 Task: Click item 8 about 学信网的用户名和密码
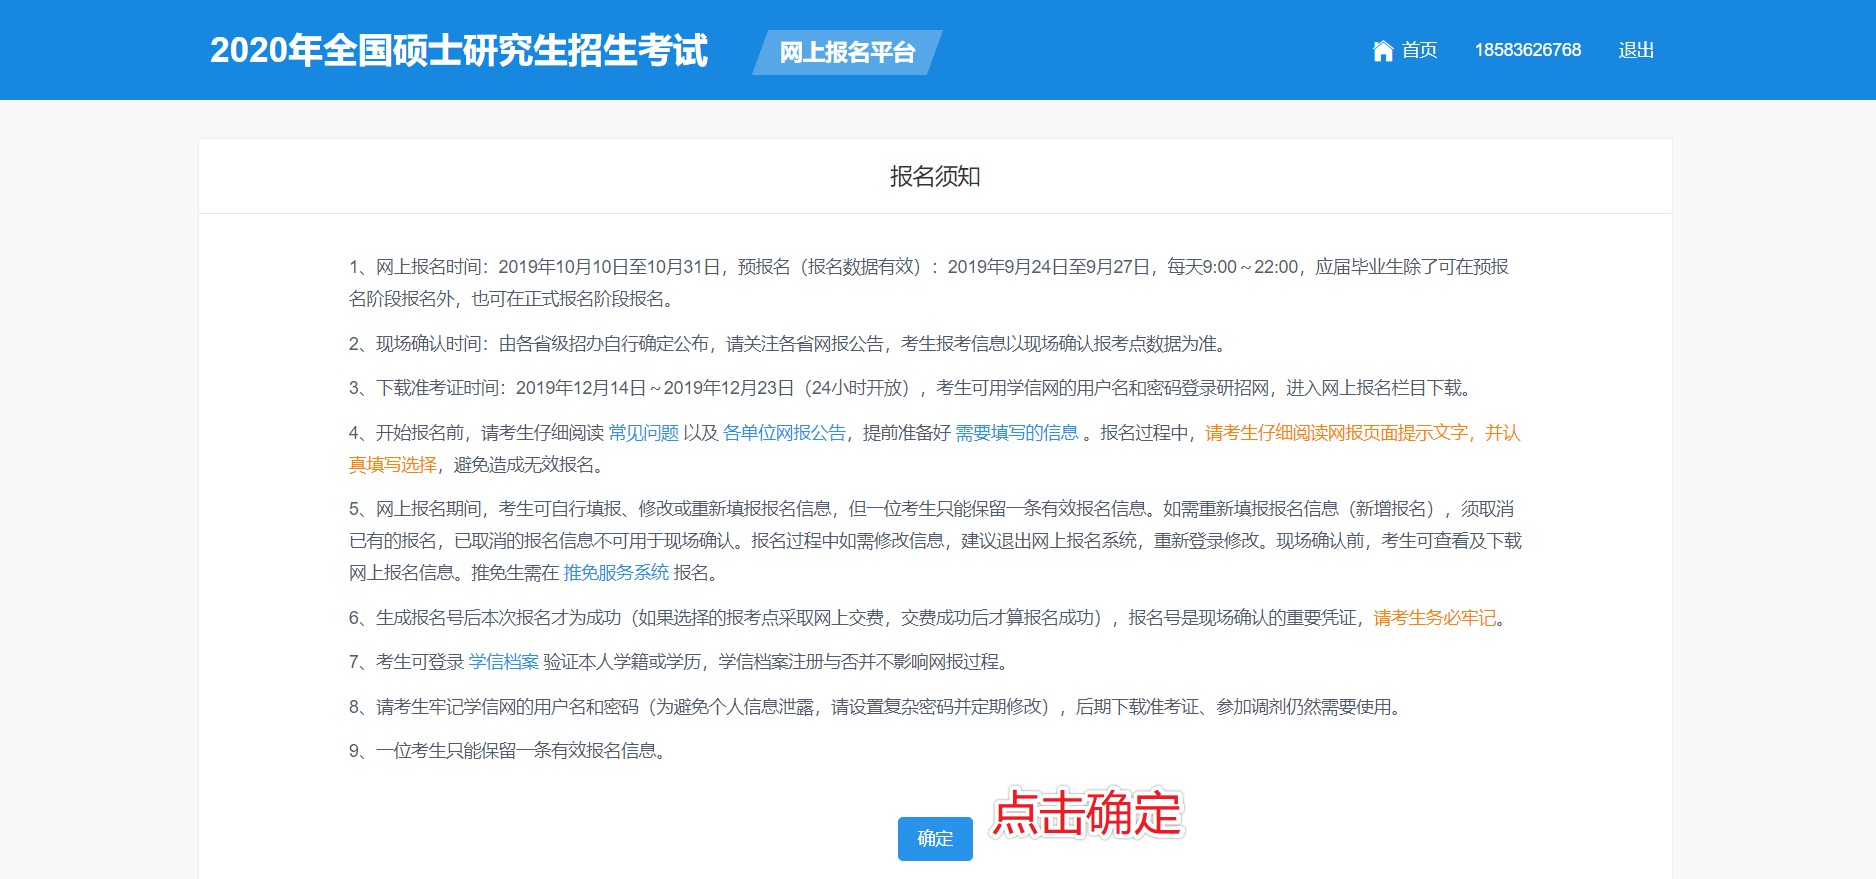pos(876,707)
